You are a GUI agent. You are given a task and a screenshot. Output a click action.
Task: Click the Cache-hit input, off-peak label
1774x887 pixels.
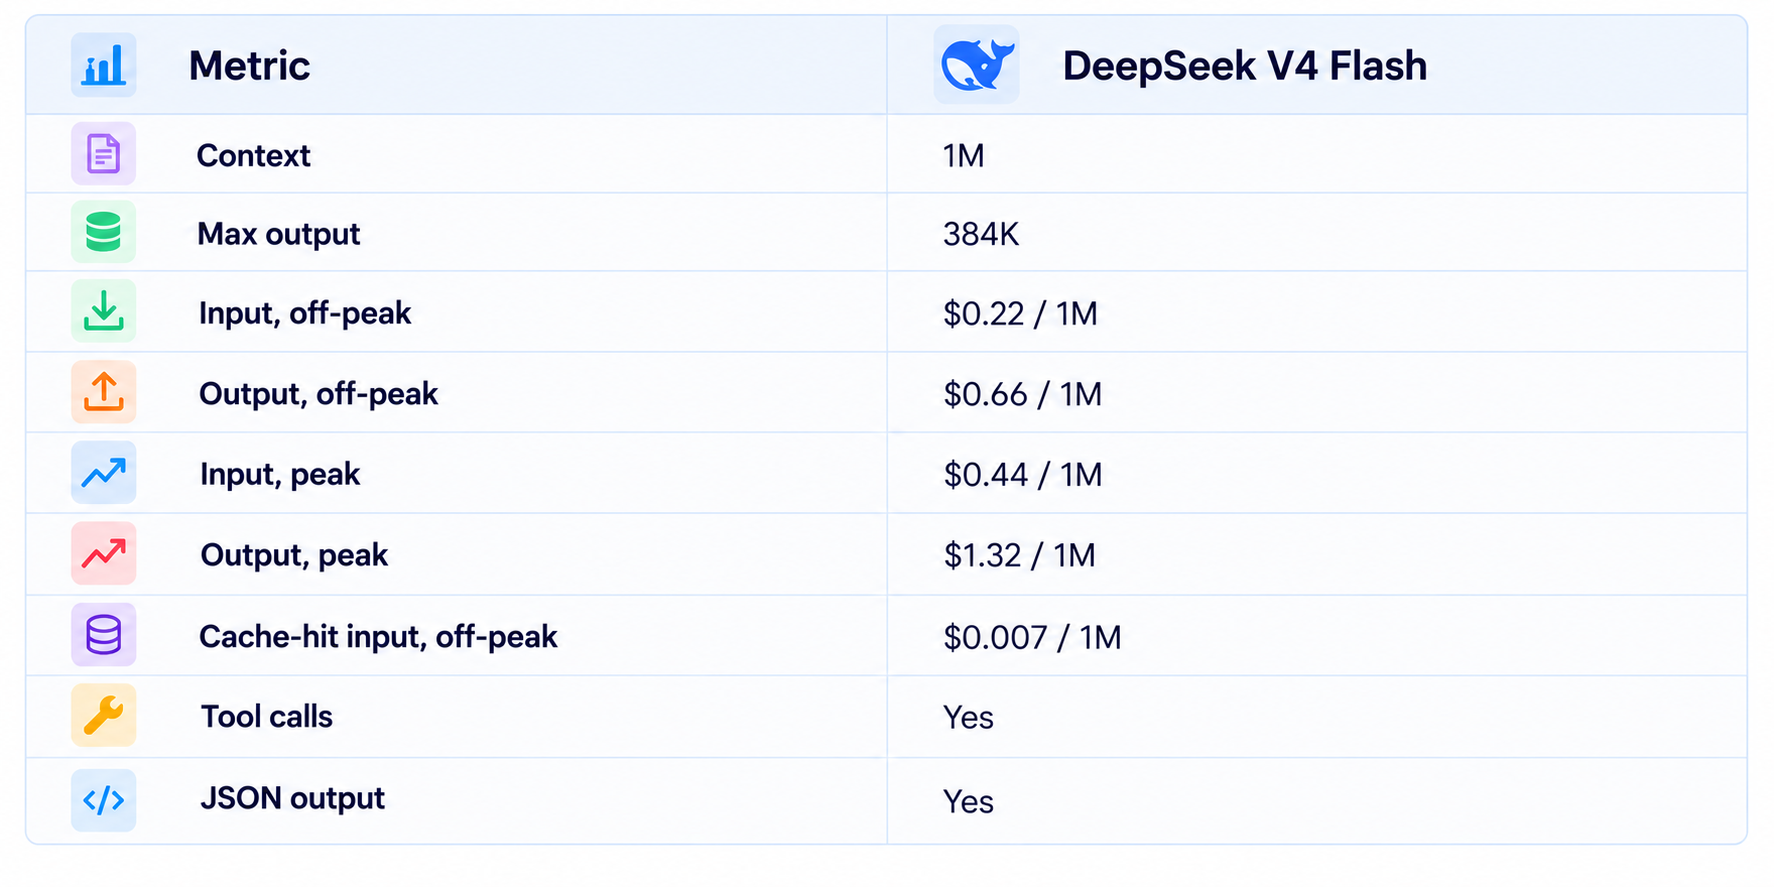coord(378,636)
